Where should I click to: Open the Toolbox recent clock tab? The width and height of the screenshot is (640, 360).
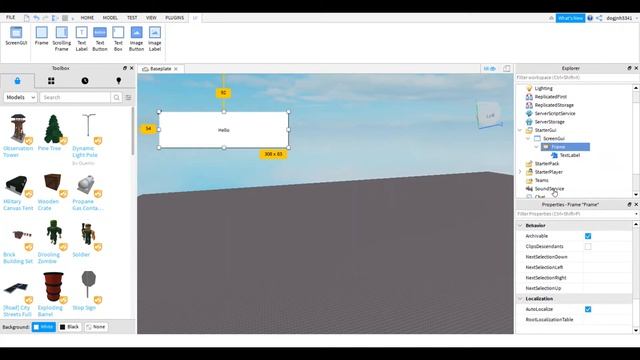tap(85, 81)
